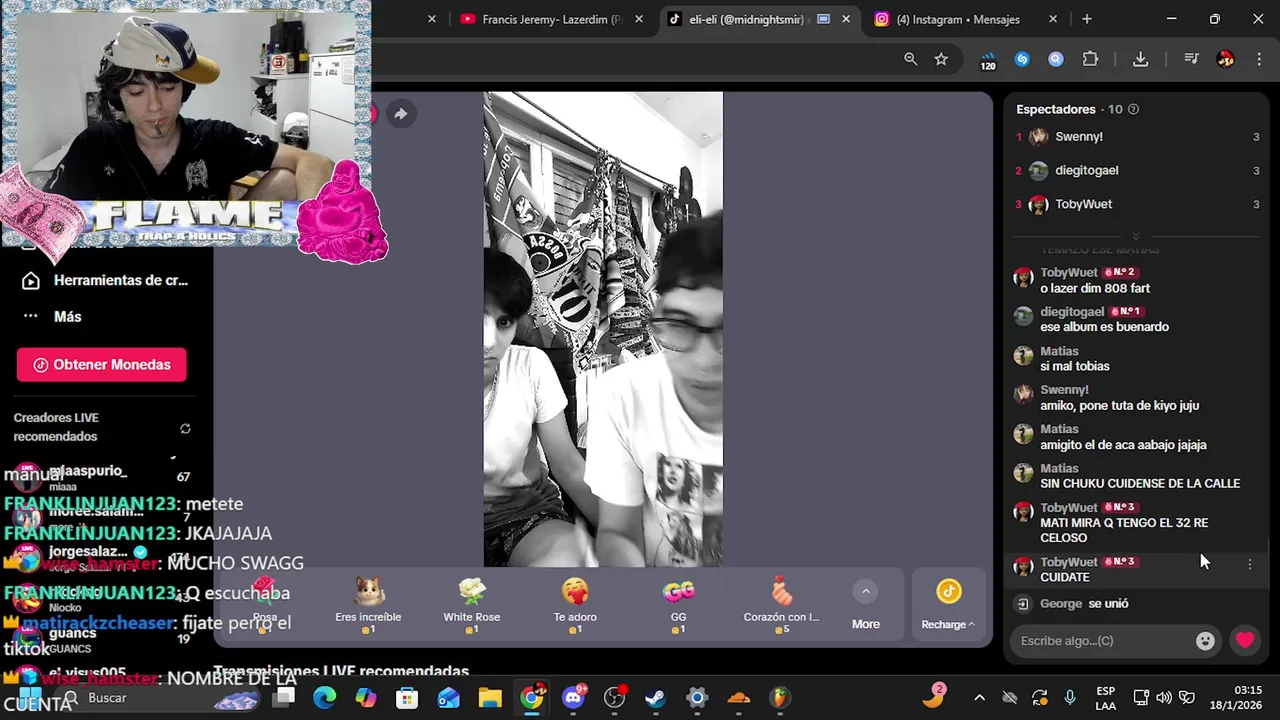This screenshot has width=1280, height=720.
Task: Send a like with the heart button
Action: 1244,641
